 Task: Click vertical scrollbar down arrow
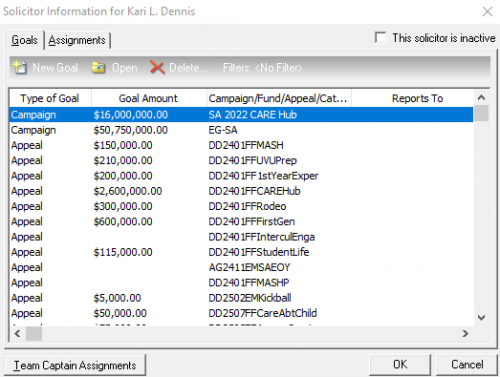(481, 318)
